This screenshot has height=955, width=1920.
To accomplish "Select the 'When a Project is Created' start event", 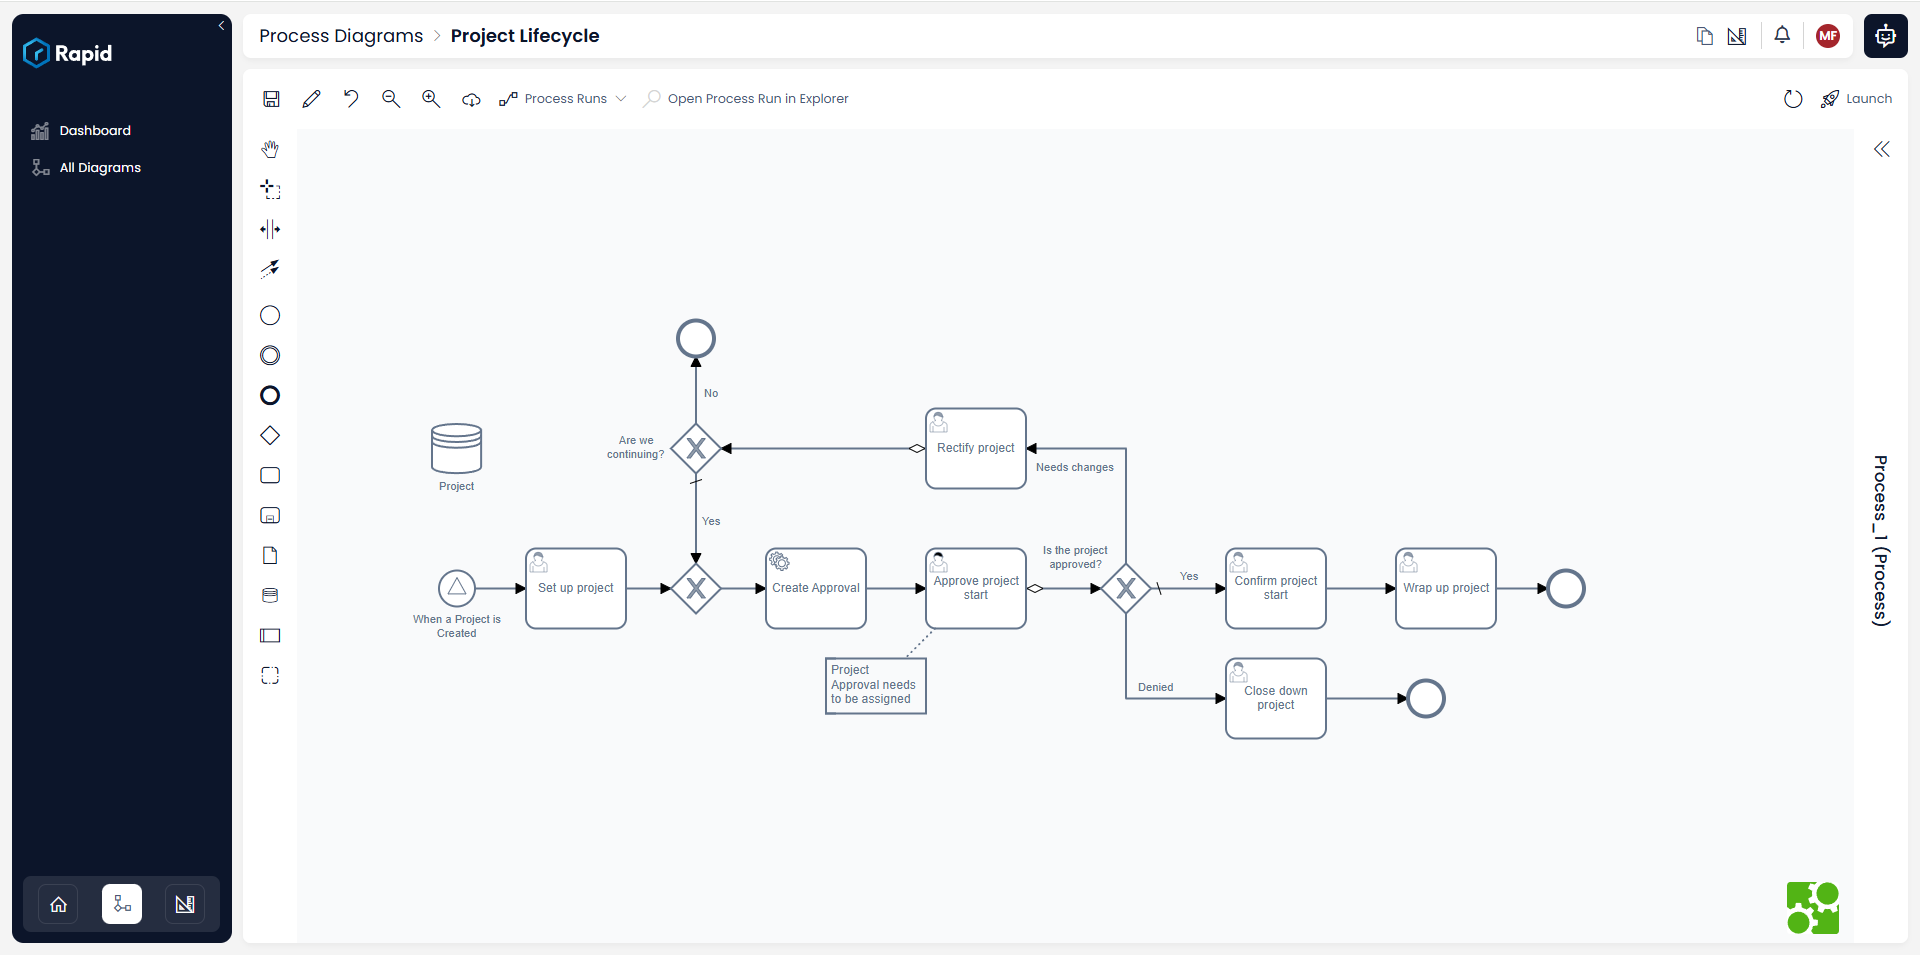I will pos(457,588).
